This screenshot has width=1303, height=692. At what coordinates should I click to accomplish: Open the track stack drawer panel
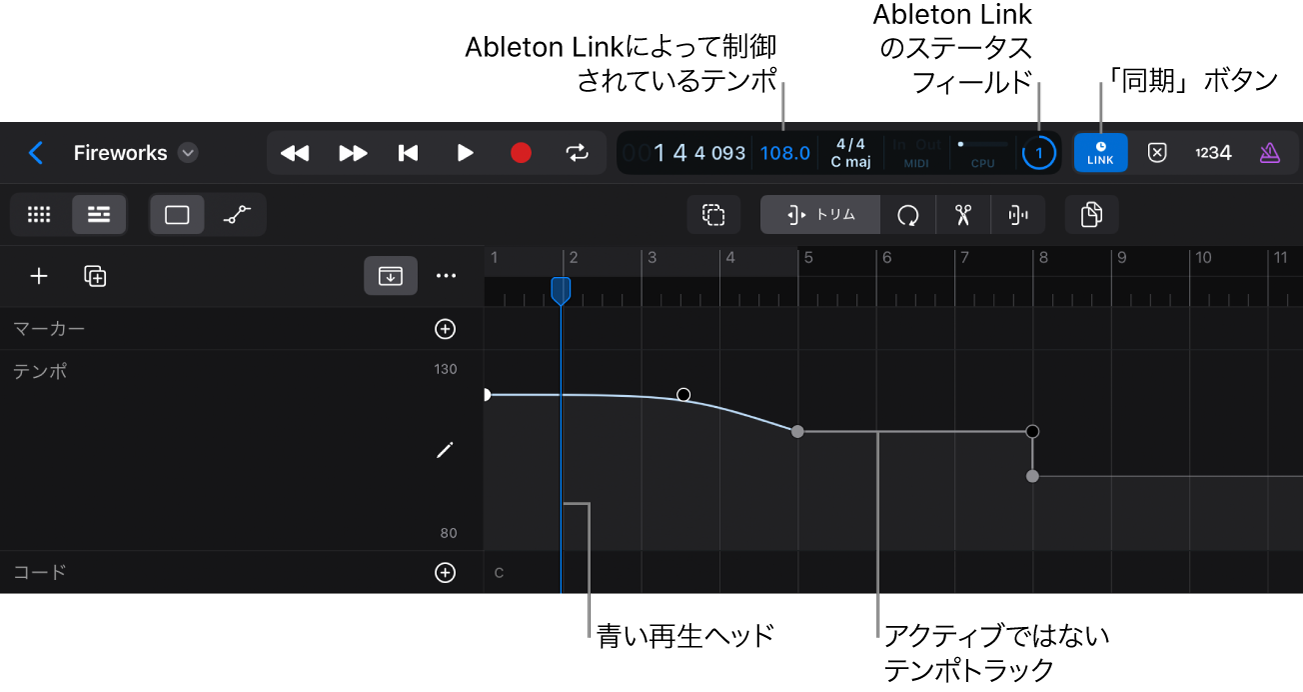click(x=390, y=276)
